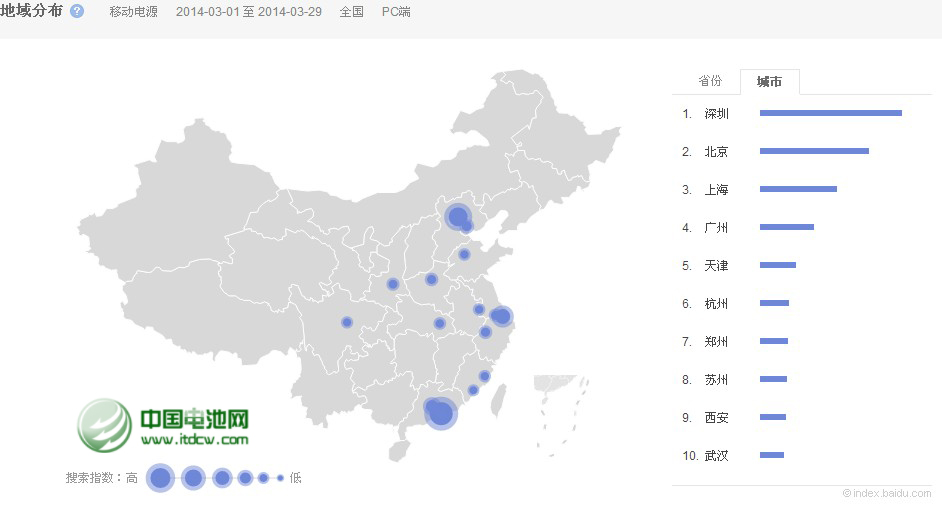Image resolution: width=942 pixels, height=512 pixels.
Task: Select 北京 in the city ranking list
Action: [716, 152]
